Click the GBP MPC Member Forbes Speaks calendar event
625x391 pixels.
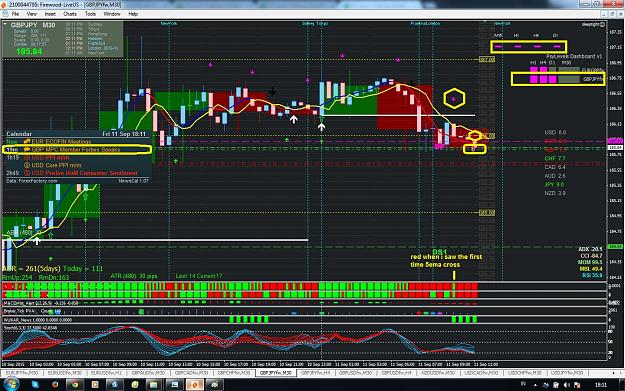tap(76, 149)
